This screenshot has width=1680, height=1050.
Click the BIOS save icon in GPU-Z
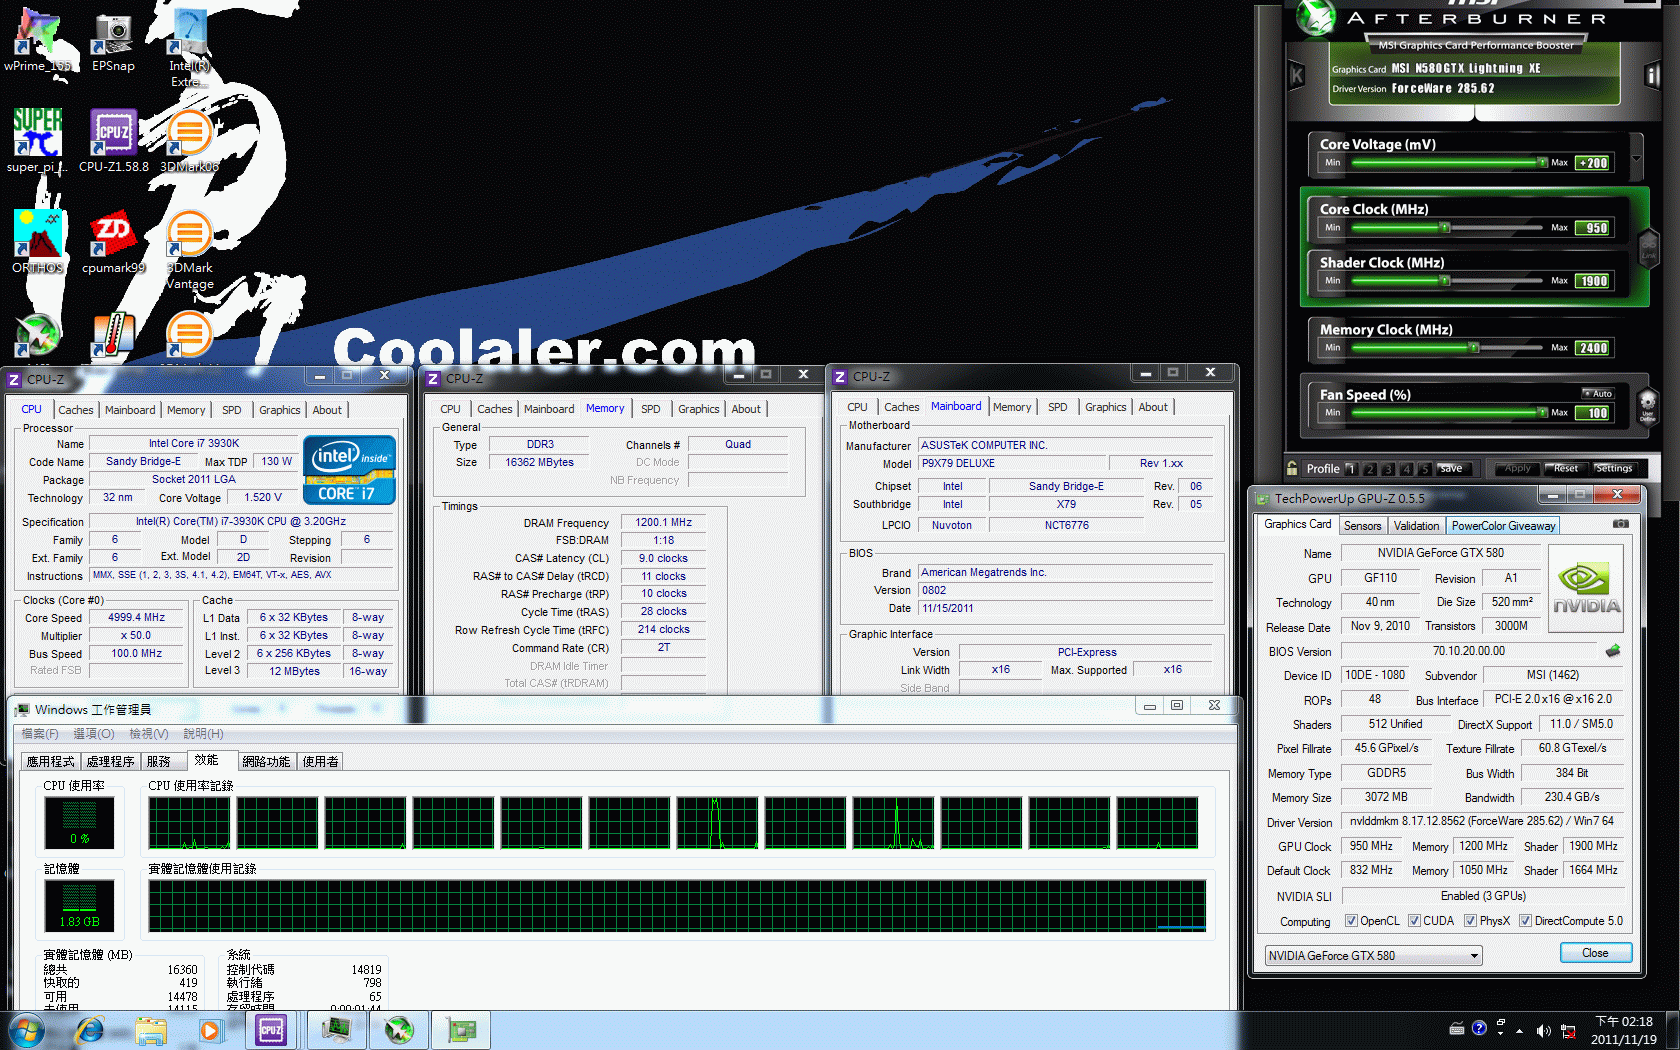pyautogui.click(x=1613, y=651)
